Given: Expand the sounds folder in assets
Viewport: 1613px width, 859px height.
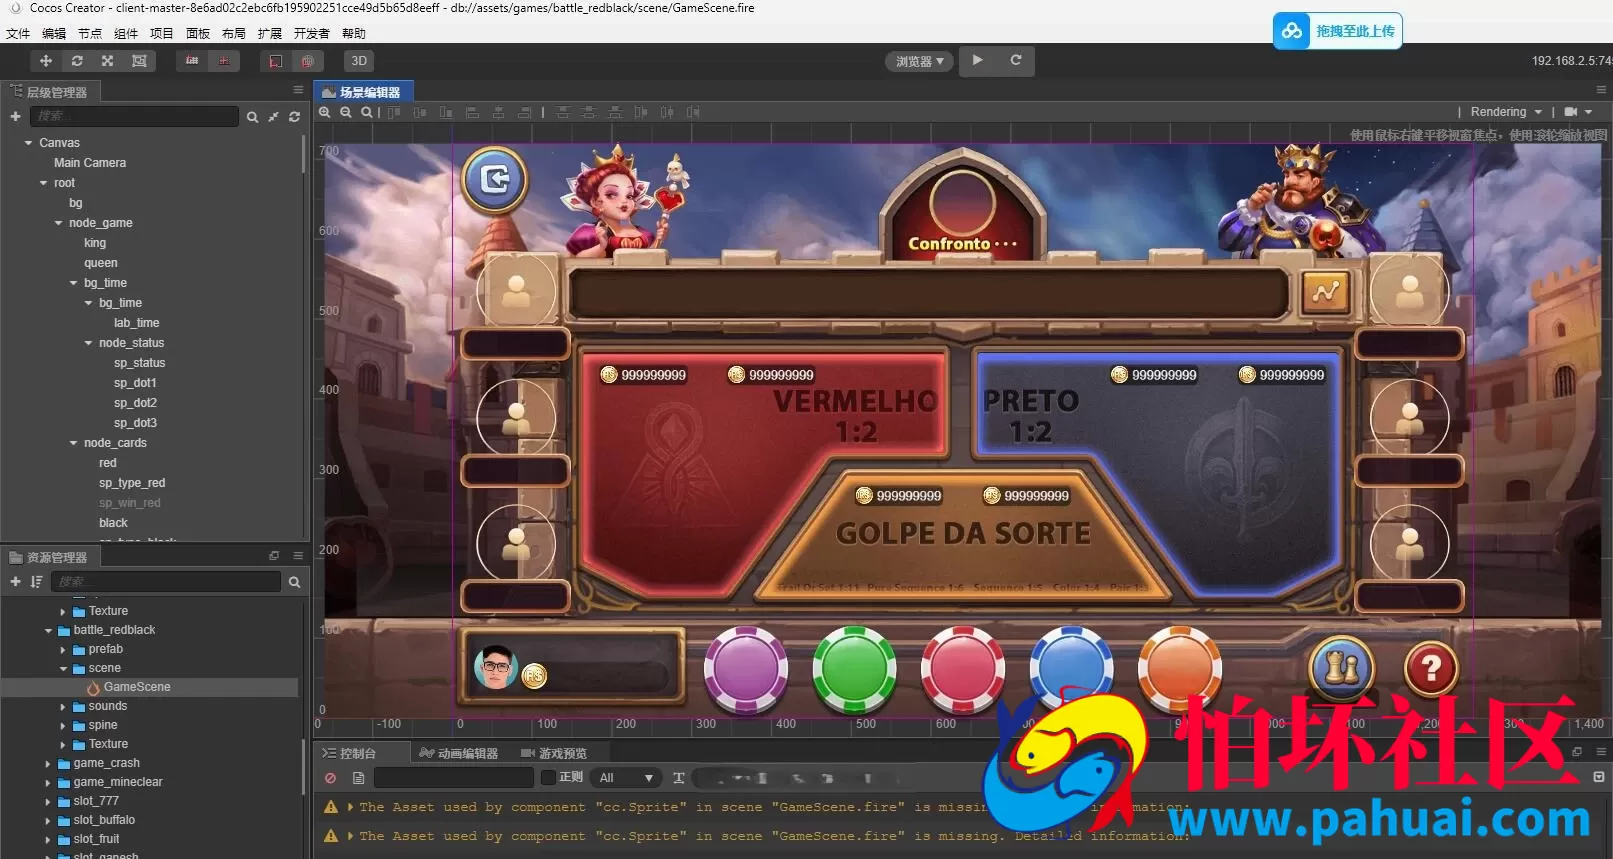Looking at the screenshot, I should coord(63,707).
